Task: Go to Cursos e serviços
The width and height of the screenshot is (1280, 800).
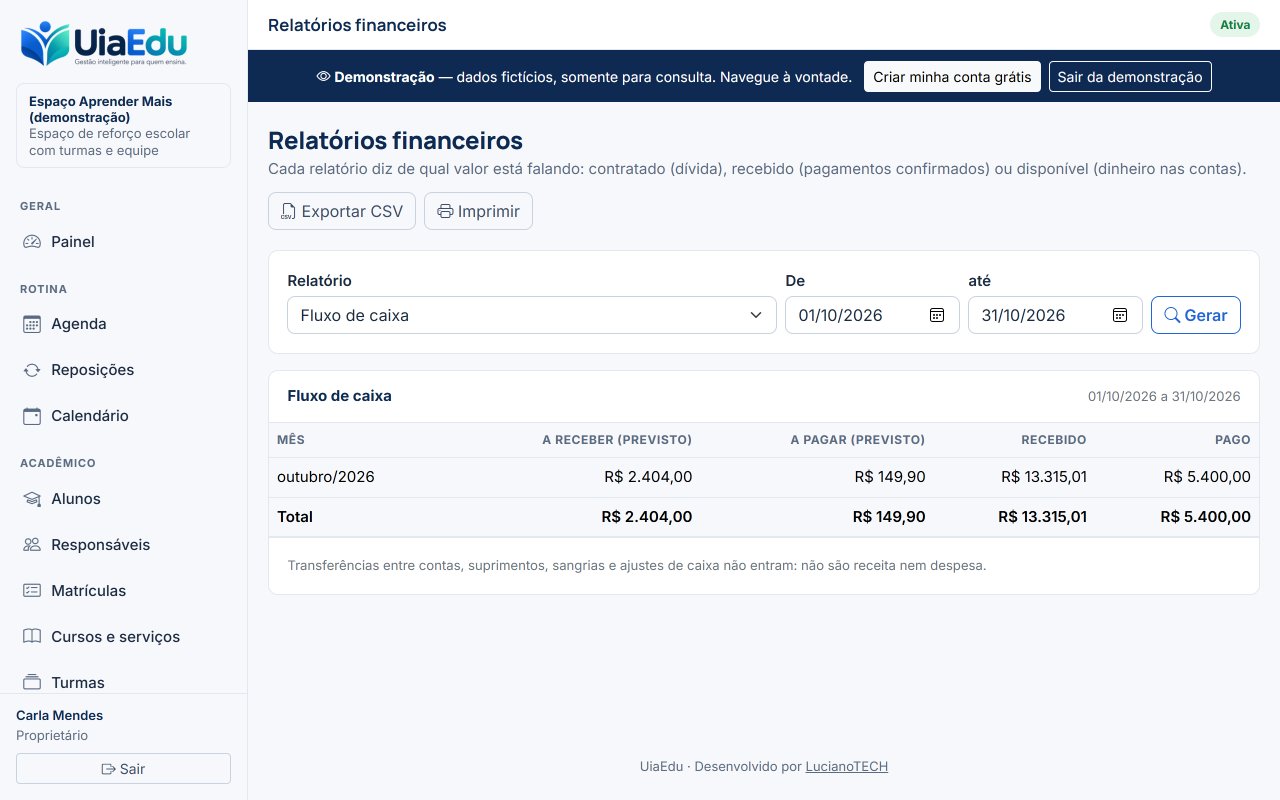Action: click(123, 637)
